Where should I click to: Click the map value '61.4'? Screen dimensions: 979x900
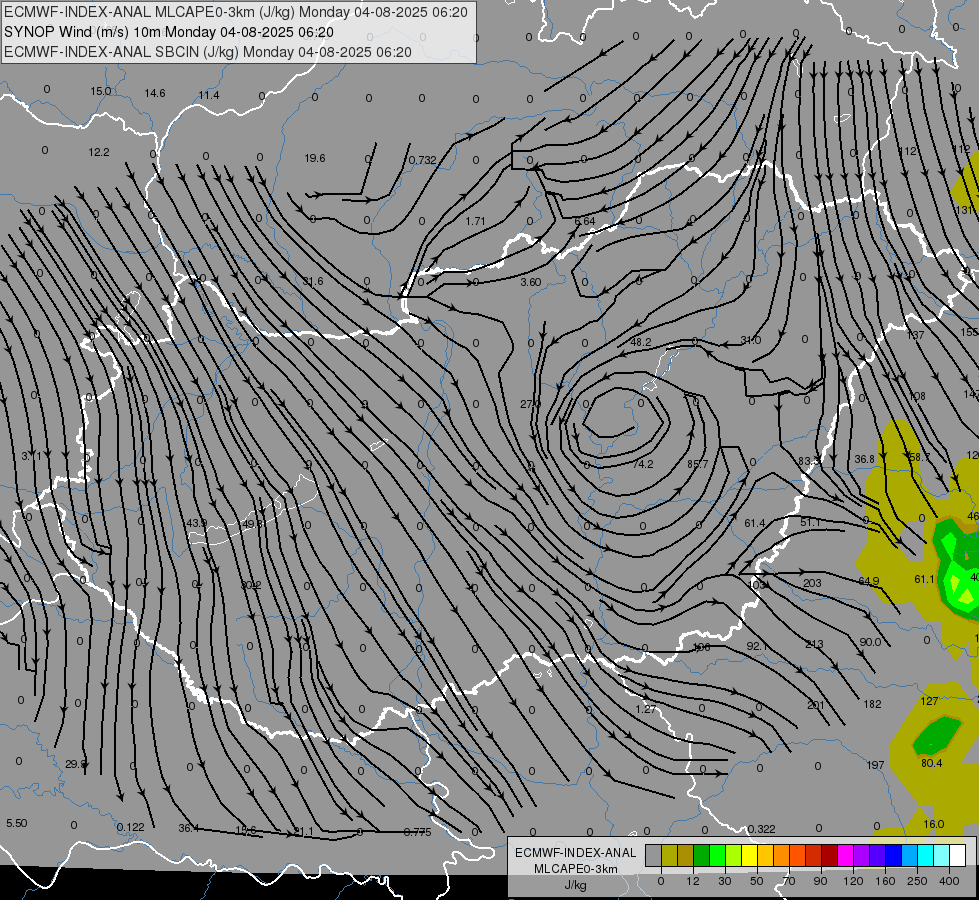[x=755, y=523]
